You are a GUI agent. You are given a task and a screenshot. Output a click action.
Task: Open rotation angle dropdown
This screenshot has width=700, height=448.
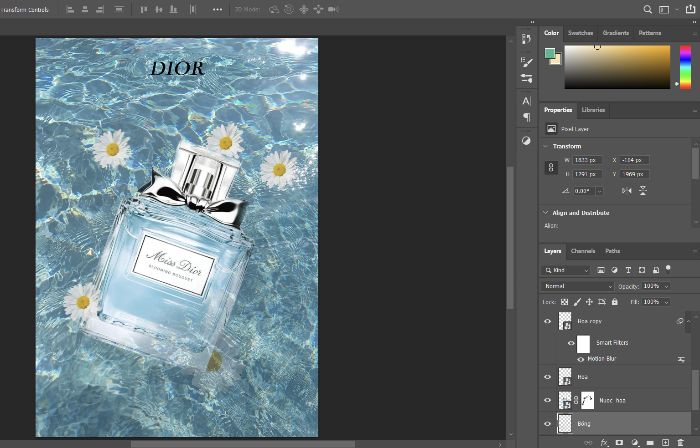click(600, 191)
